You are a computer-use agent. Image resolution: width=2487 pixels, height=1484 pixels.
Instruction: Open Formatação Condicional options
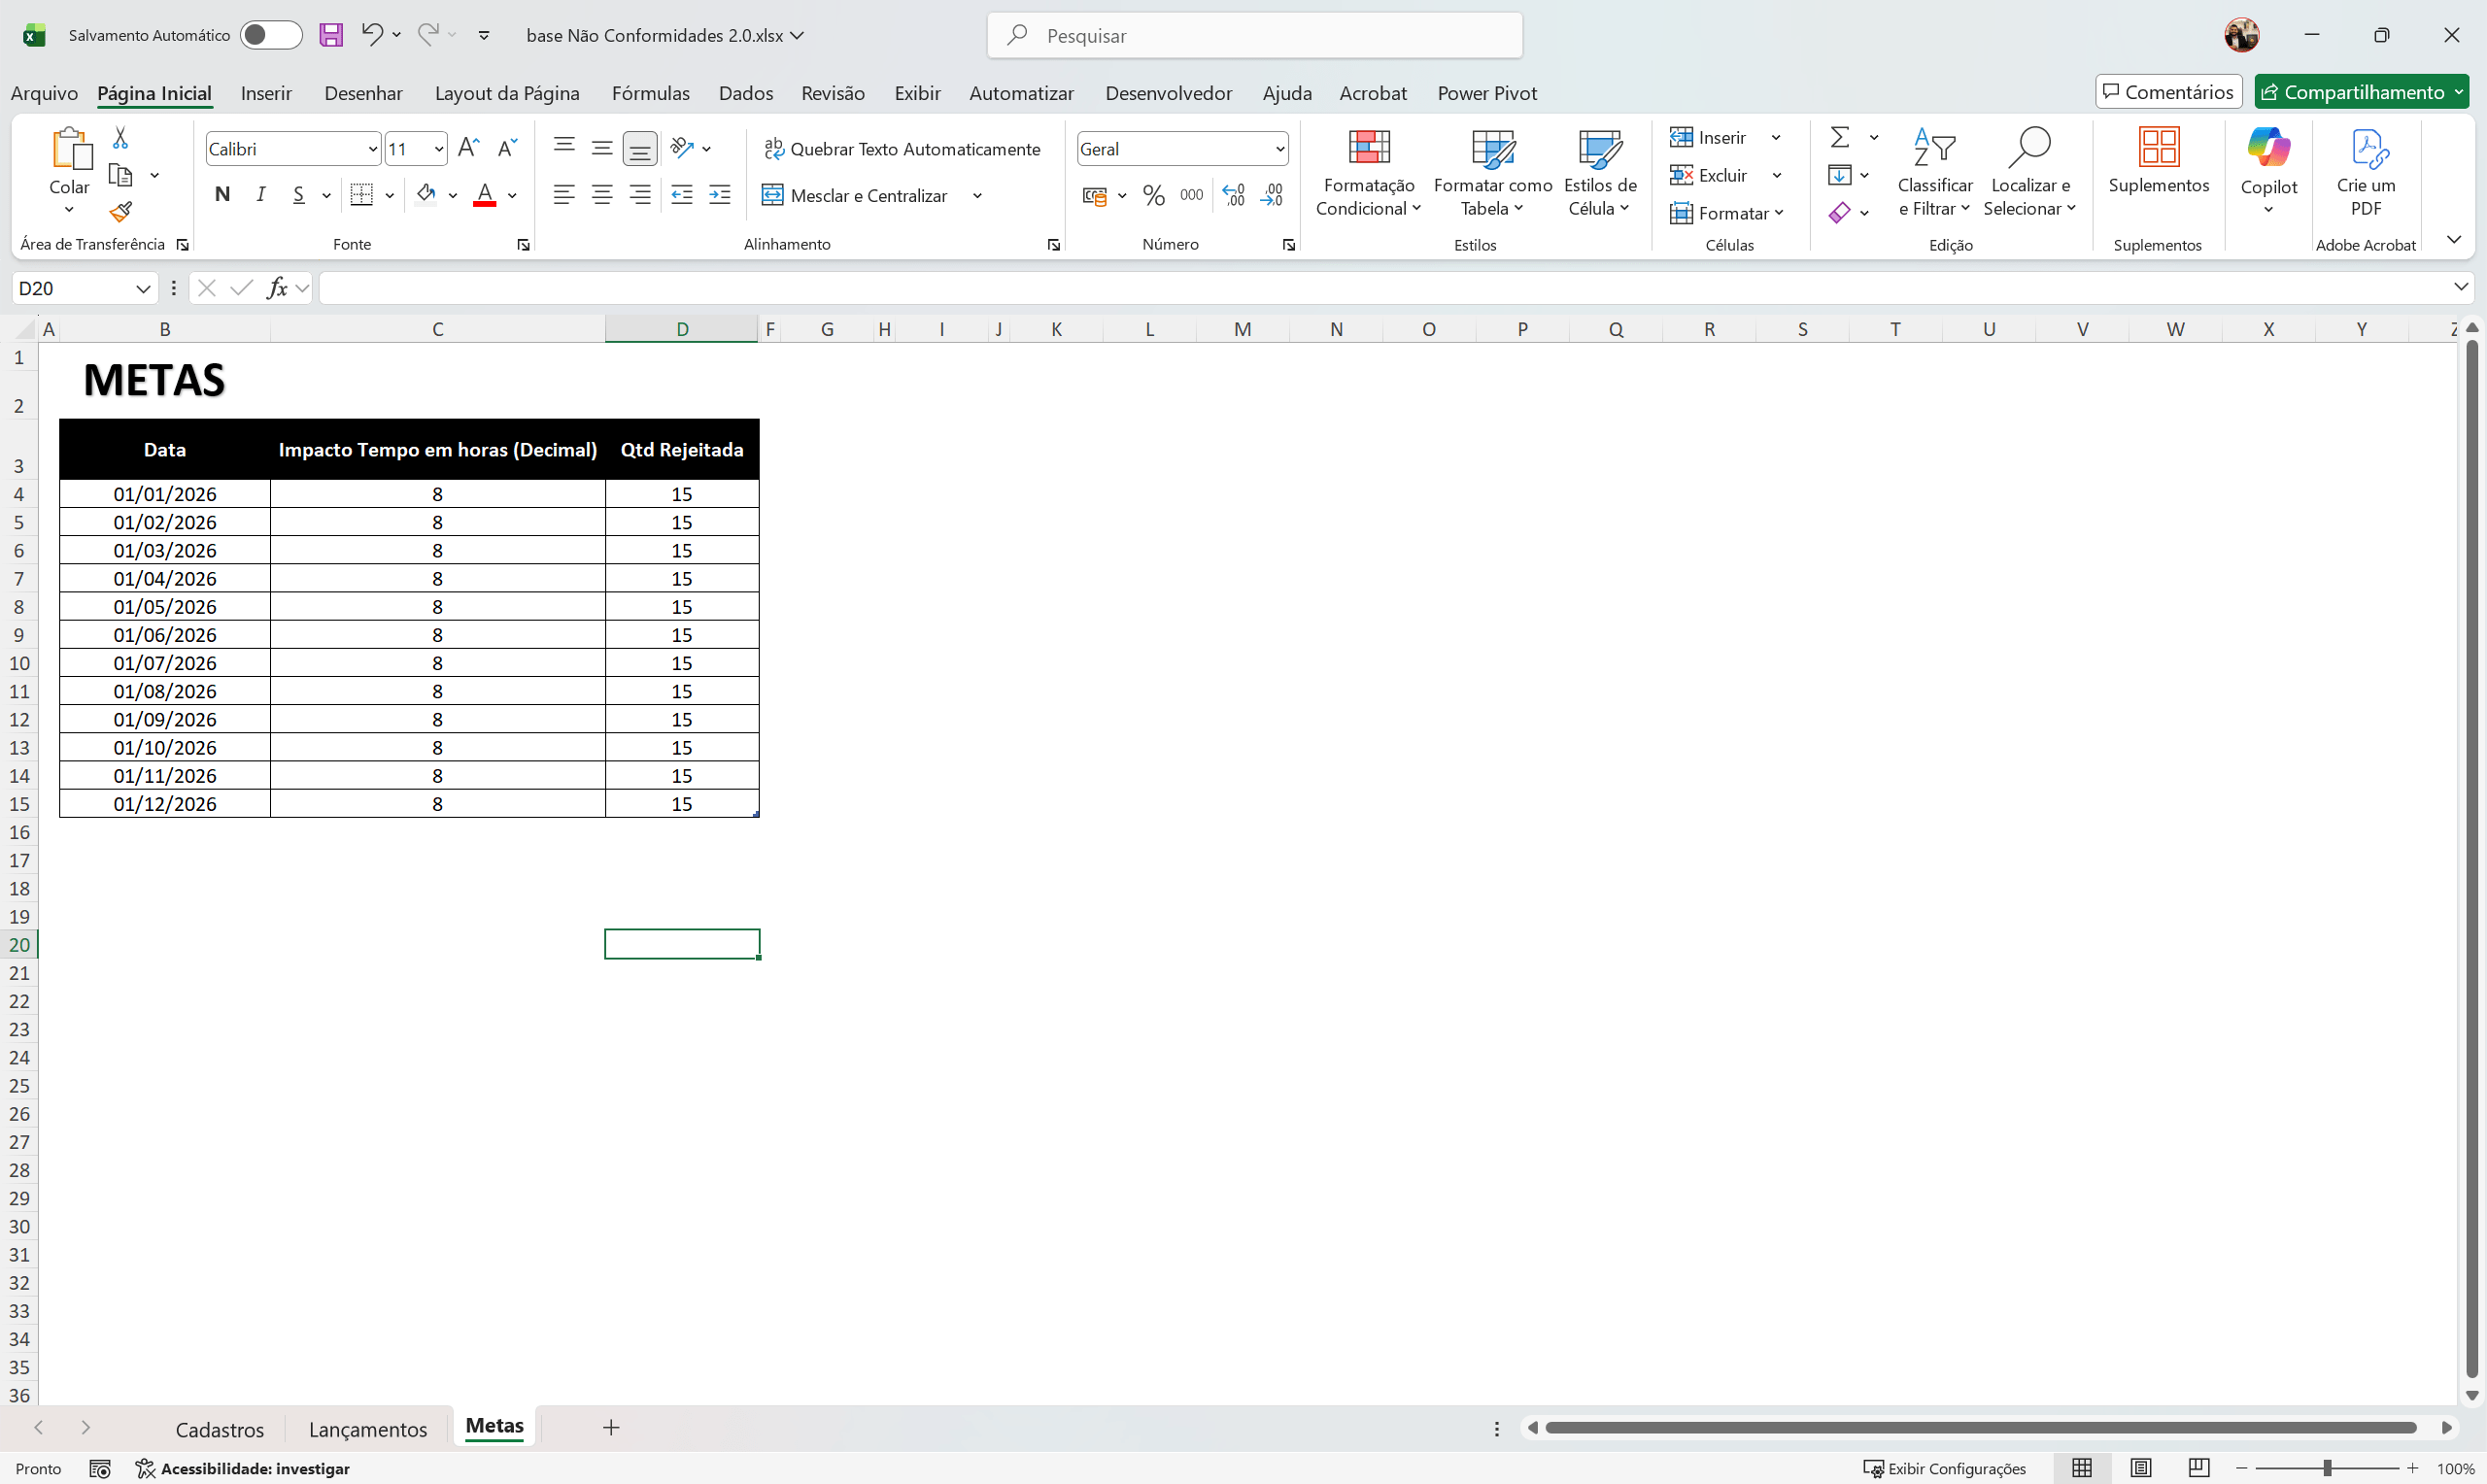[x=1369, y=172]
